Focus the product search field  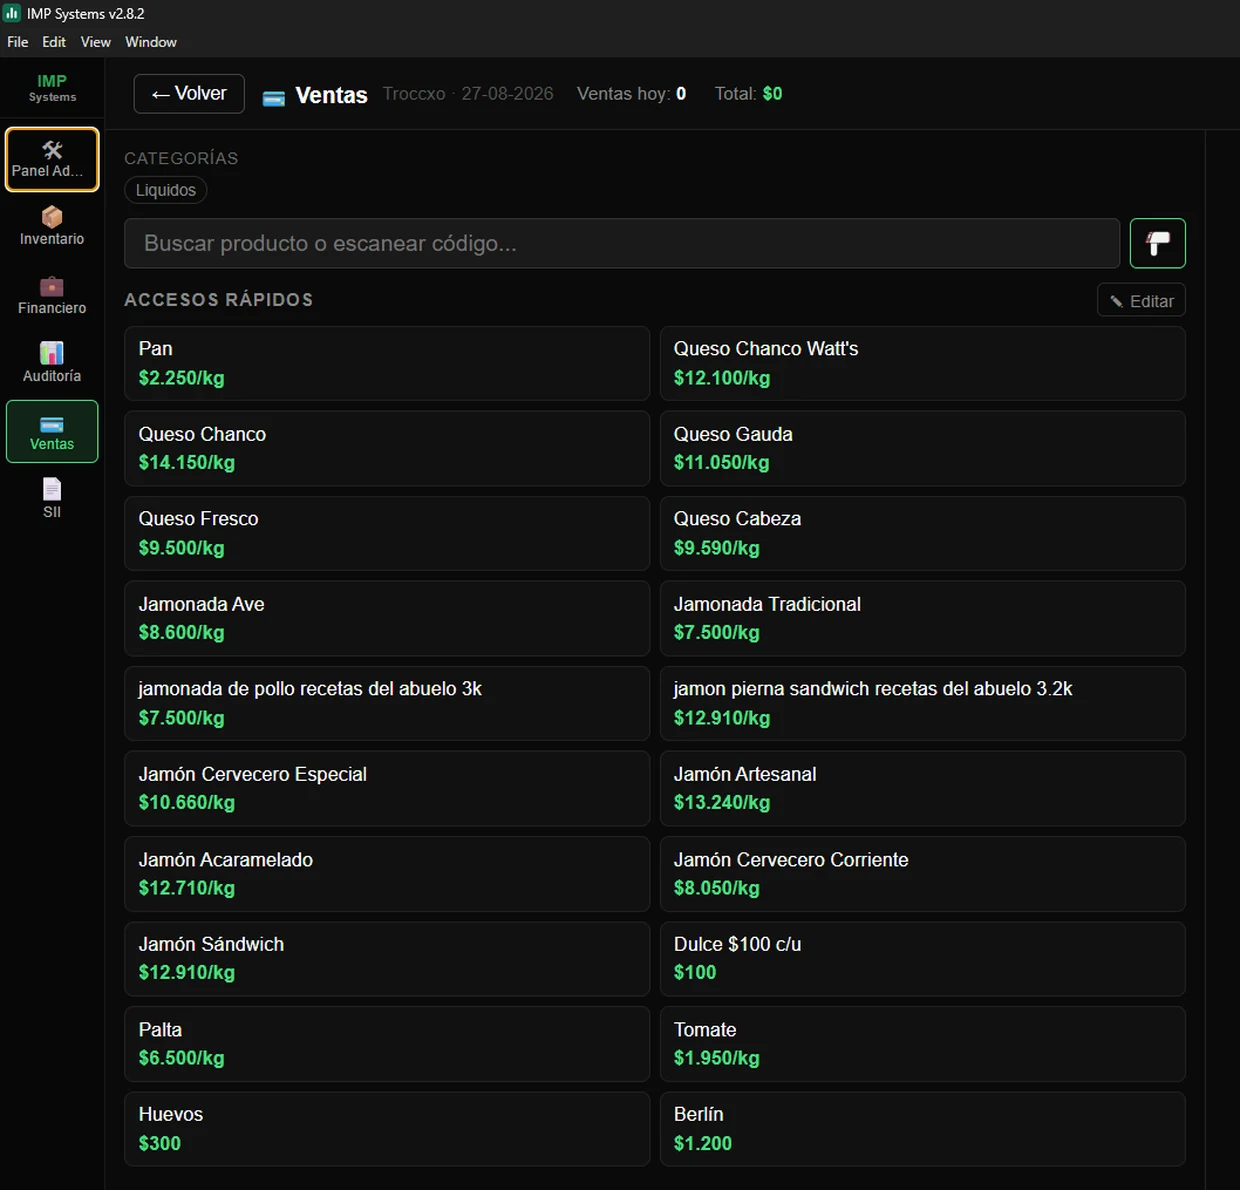point(622,243)
